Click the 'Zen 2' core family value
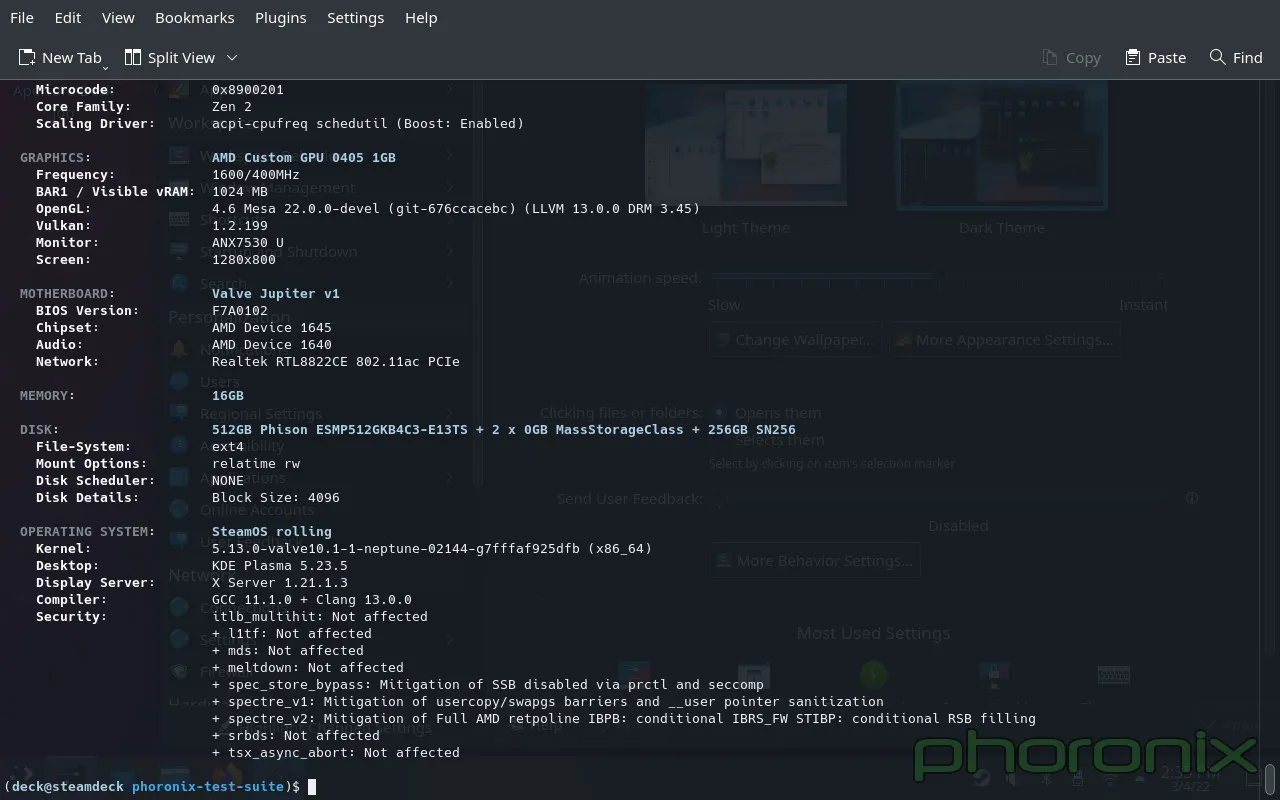This screenshot has height=800, width=1280. point(232,107)
